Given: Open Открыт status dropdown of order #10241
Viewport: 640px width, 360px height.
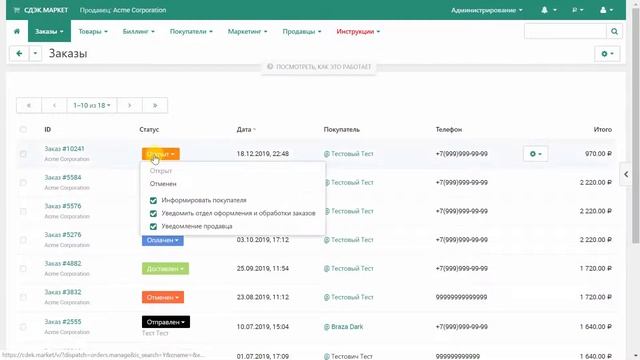Looking at the screenshot, I should [x=161, y=154].
